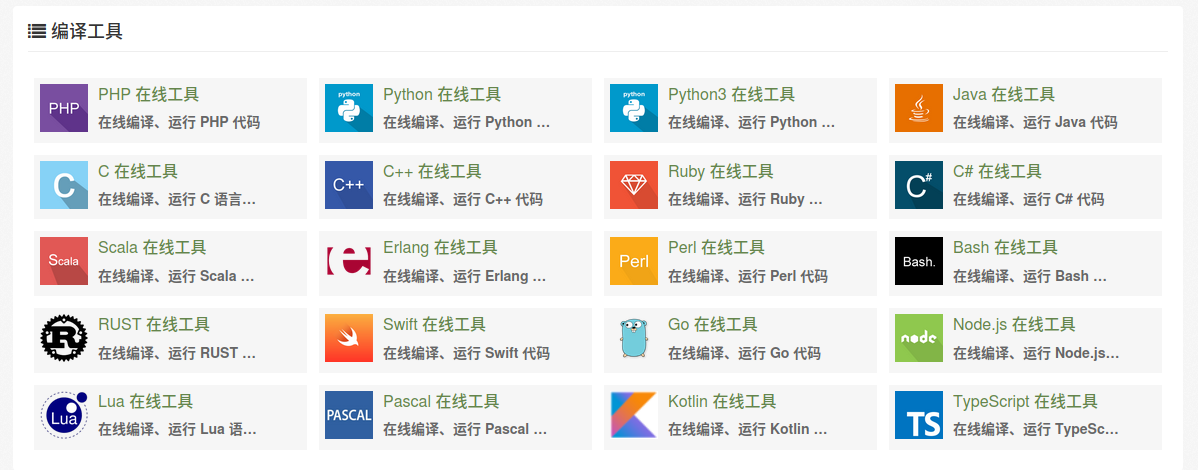Click the blue TS TypeScript icon
Screen dimensions: 1198x470
click(919, 415)
